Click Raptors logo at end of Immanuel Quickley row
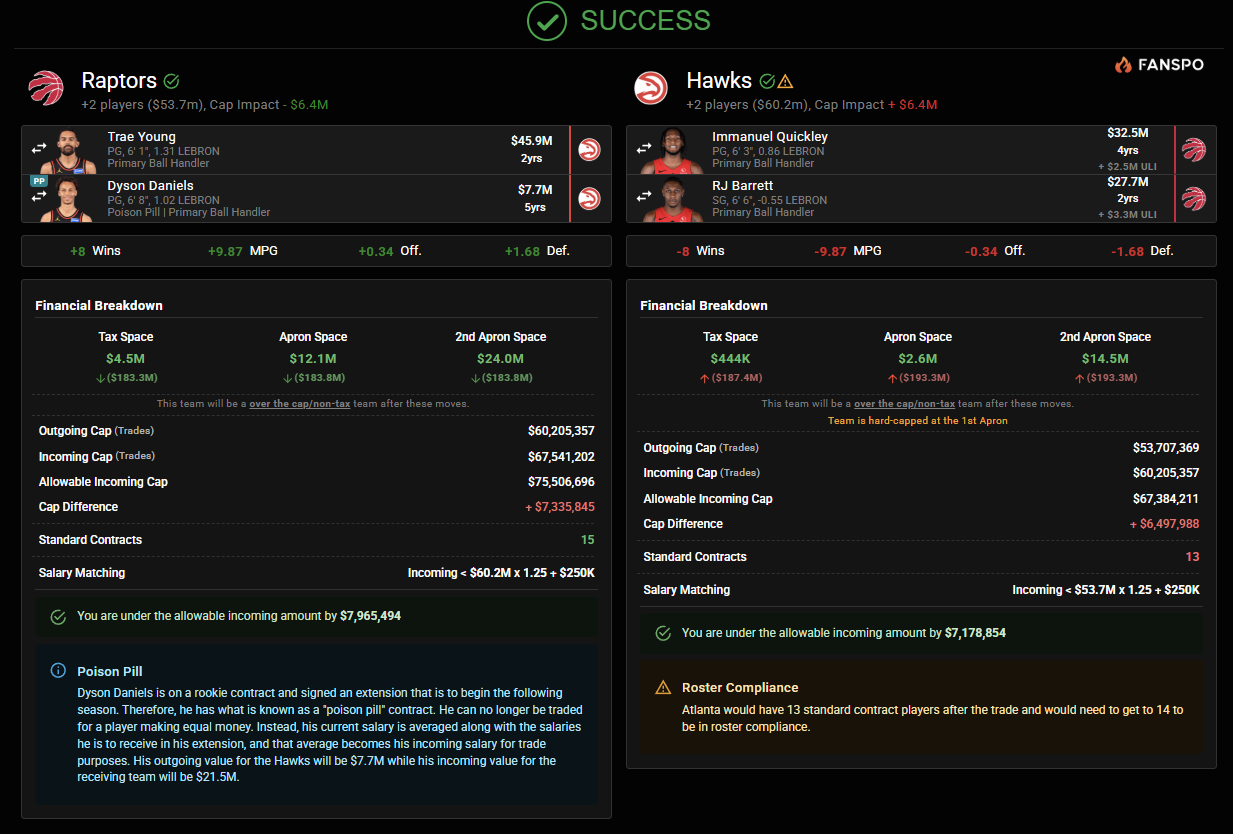This screenshot has height=834, width=1233. [1194, 150]
